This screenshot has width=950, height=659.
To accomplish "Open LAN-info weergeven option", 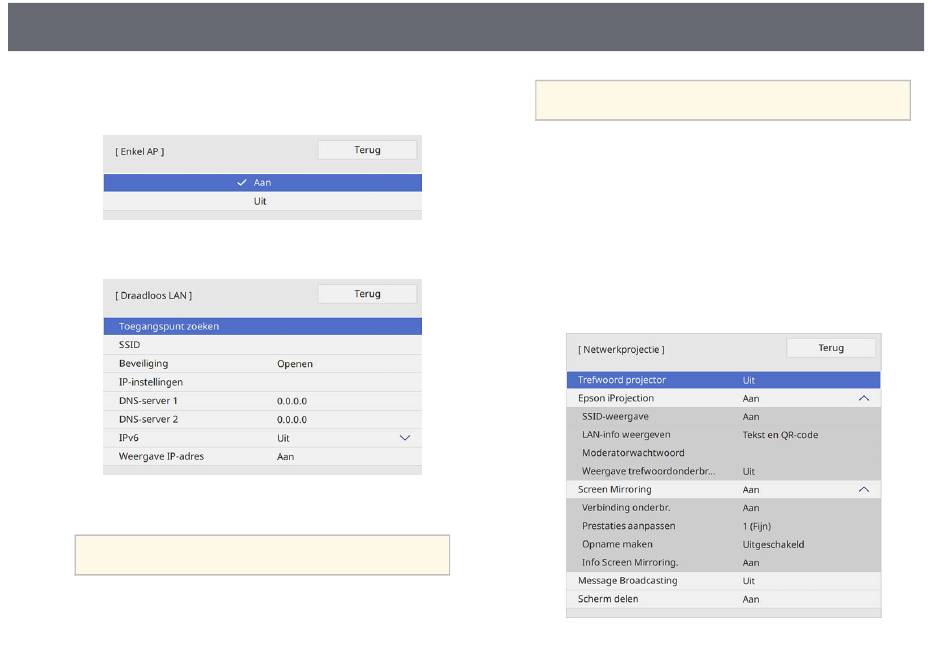I will point(723,435).
